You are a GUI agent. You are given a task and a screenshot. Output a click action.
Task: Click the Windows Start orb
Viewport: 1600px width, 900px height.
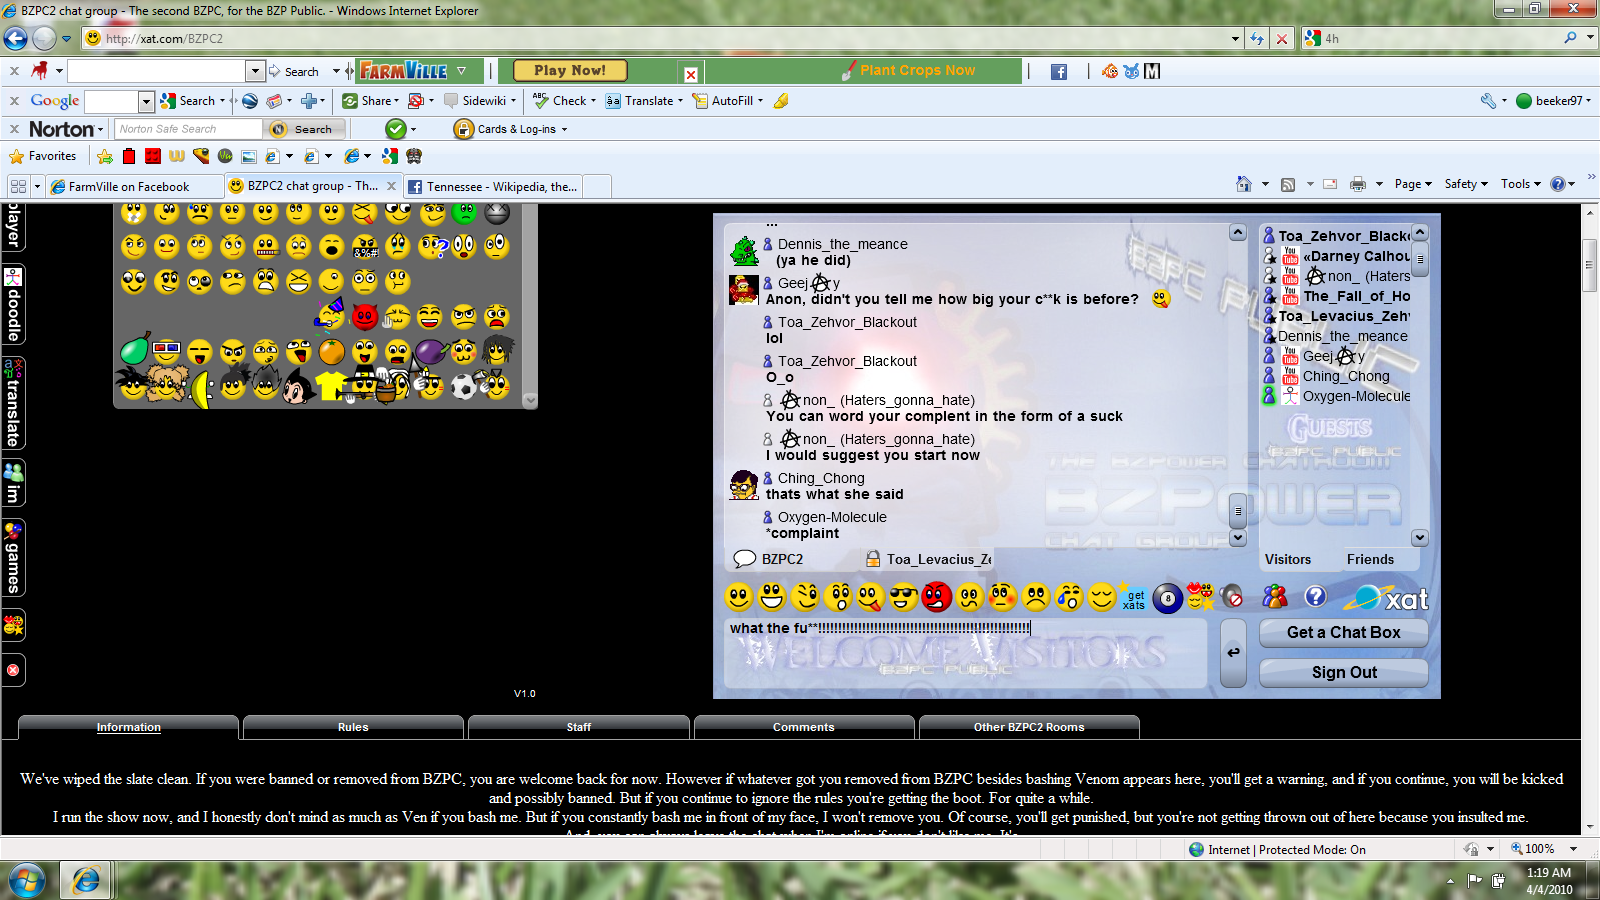[x=28, y=880]
